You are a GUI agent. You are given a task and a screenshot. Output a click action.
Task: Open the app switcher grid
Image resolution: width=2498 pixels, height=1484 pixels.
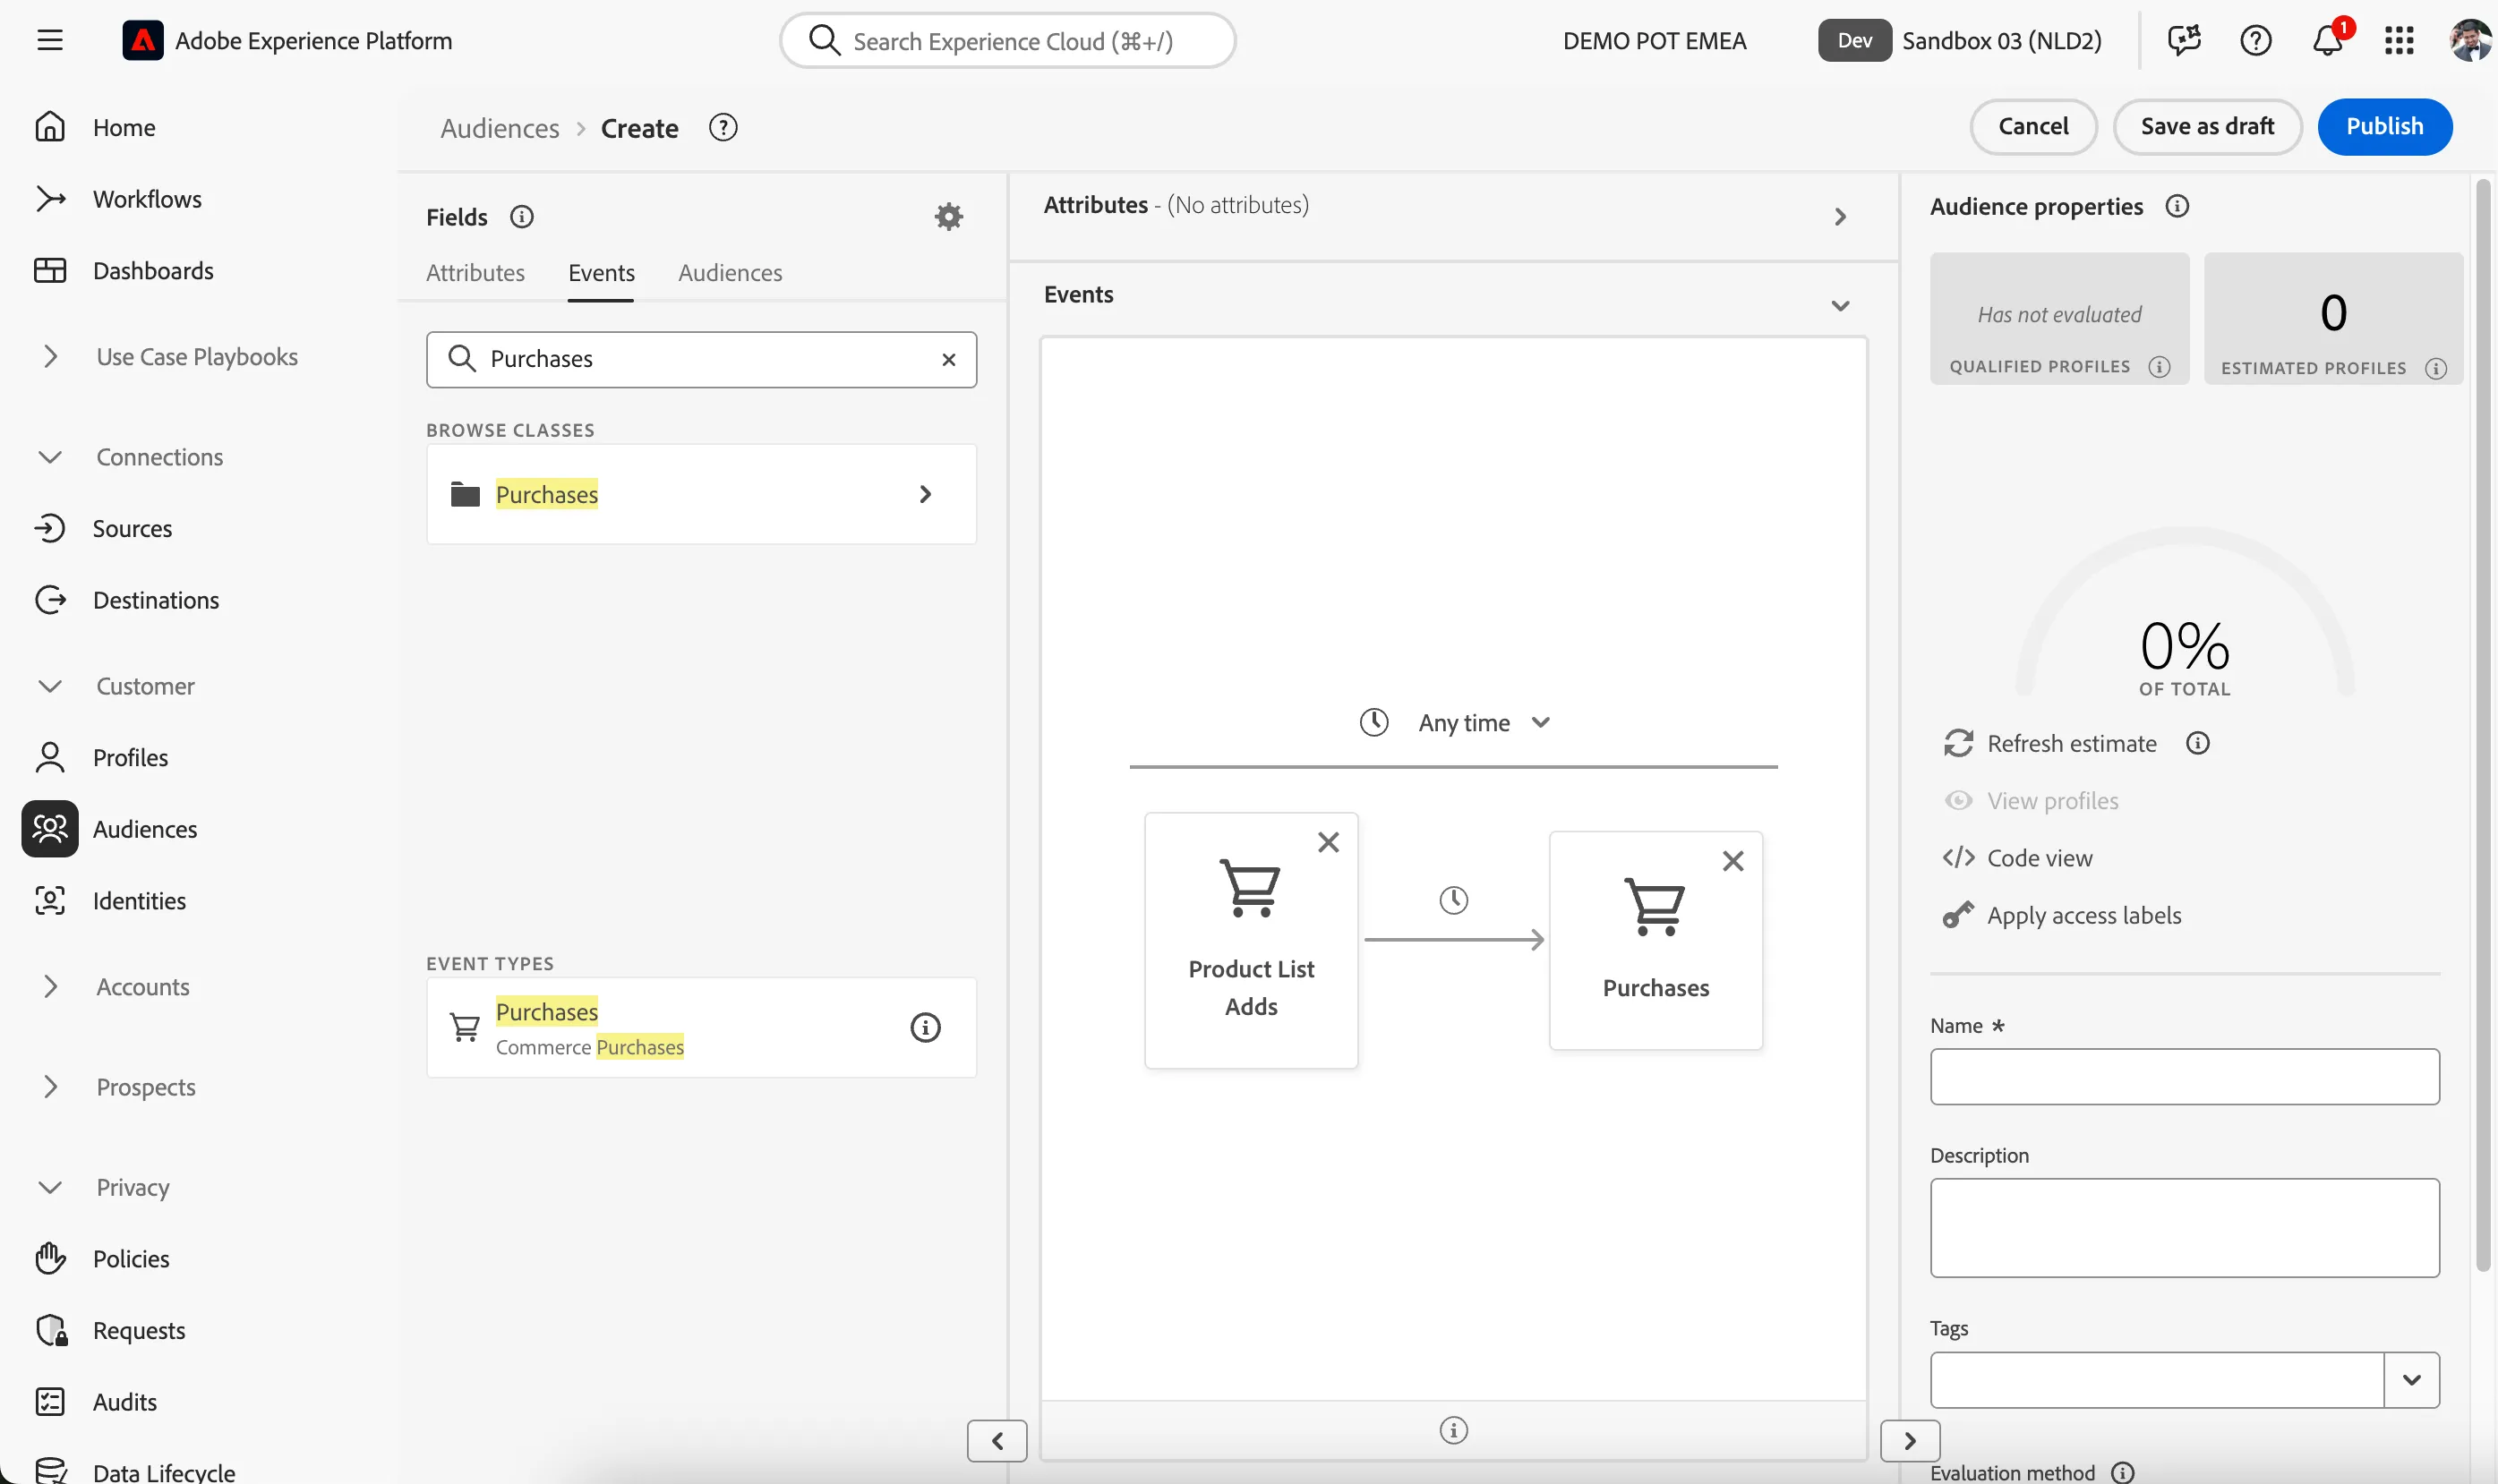pyautogui.click(x=2399, y=40)
